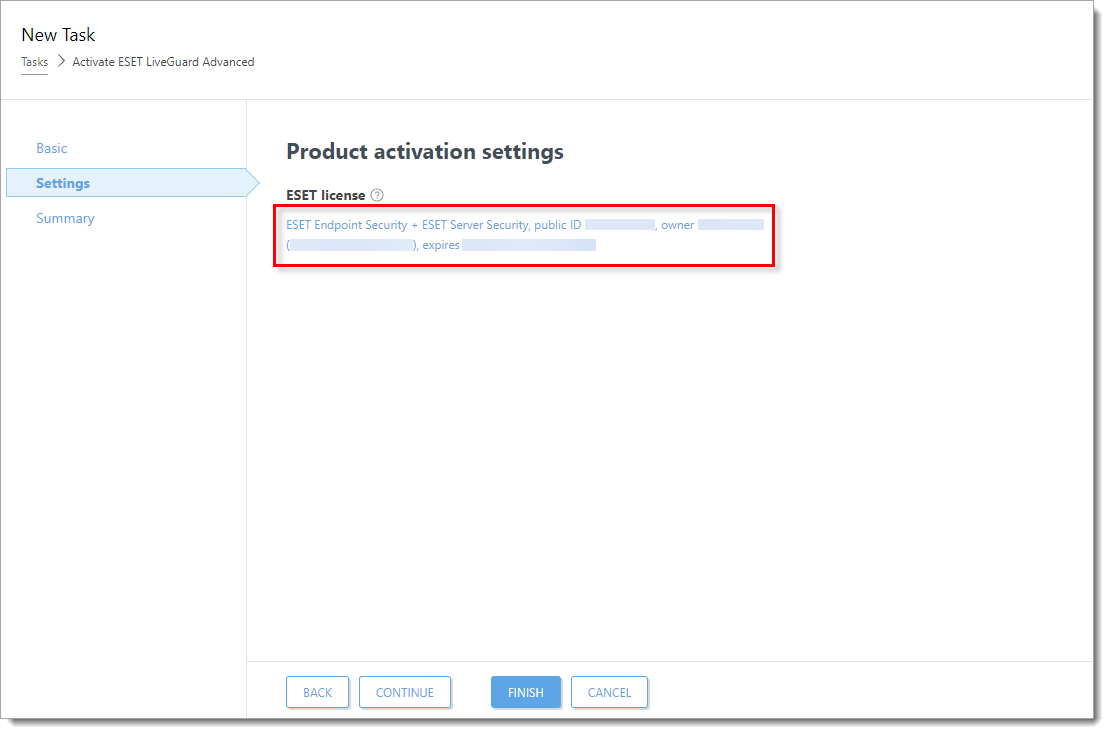
Task: Click the Product activation settings heading
Action: pos(425,152)
